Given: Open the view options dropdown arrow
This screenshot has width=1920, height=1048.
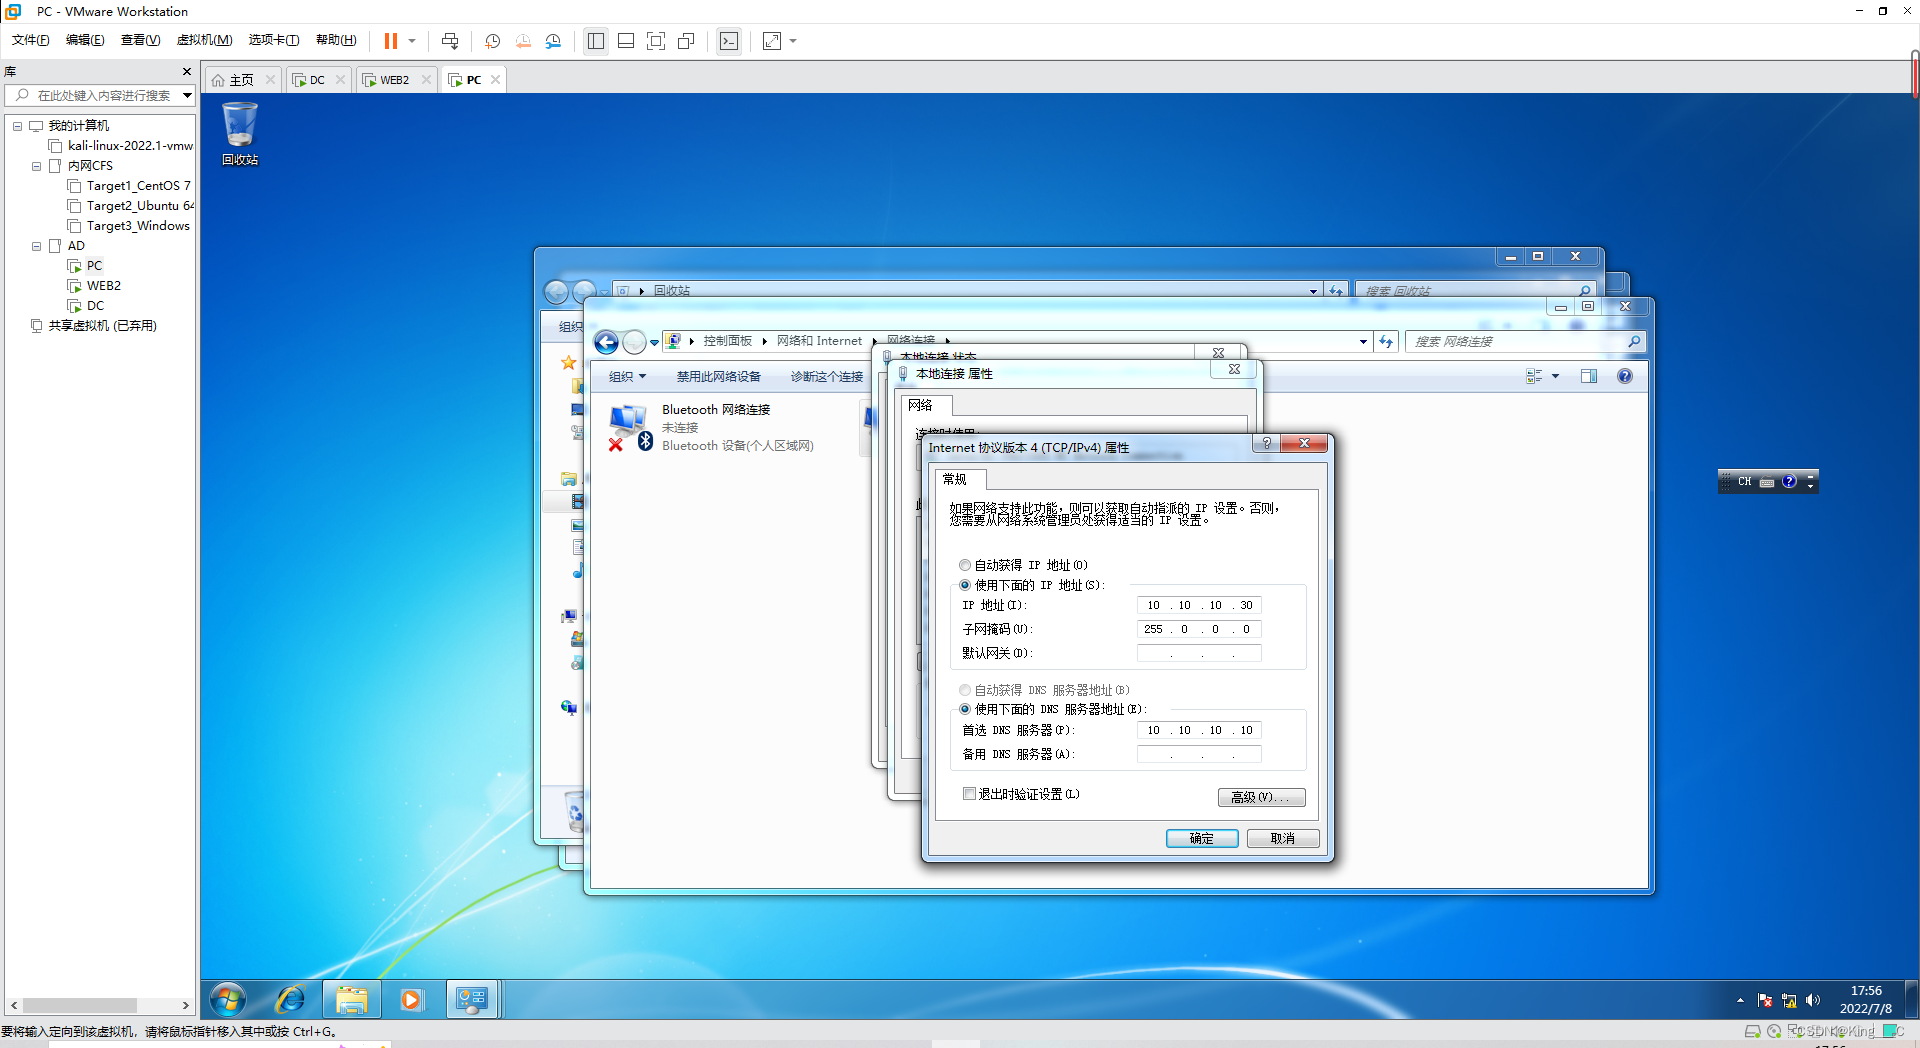Looking at the screenshot, I should pos(1555,376).
